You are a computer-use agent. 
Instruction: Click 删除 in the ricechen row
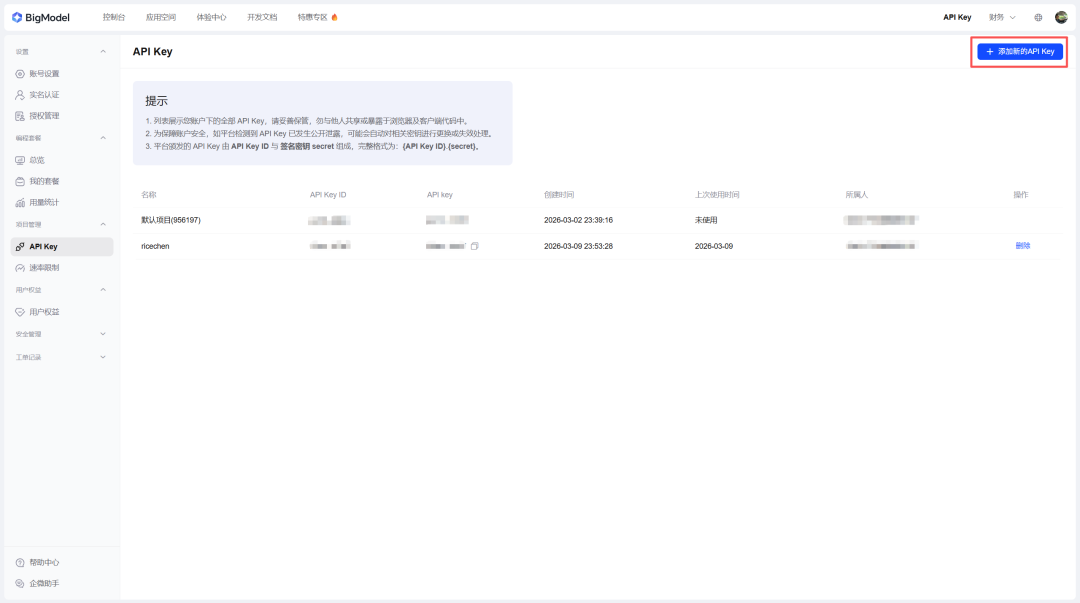(x=1023, y=246)
